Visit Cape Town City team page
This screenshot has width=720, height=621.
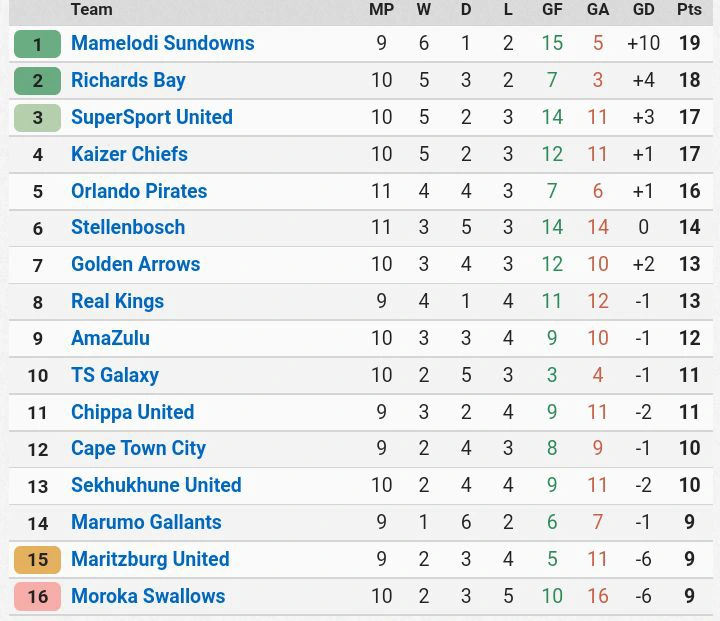coord(138,449)
